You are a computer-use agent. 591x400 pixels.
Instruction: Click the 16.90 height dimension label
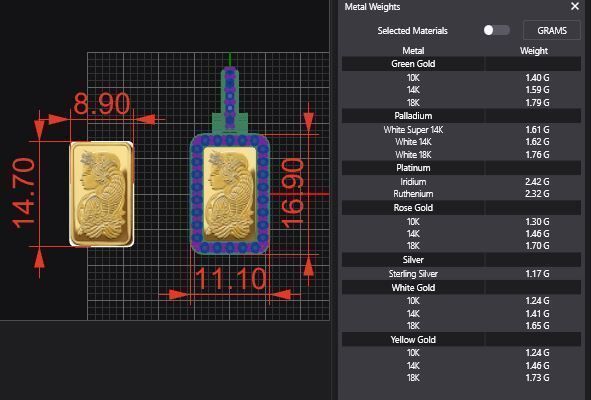click(x=292, y=193)
